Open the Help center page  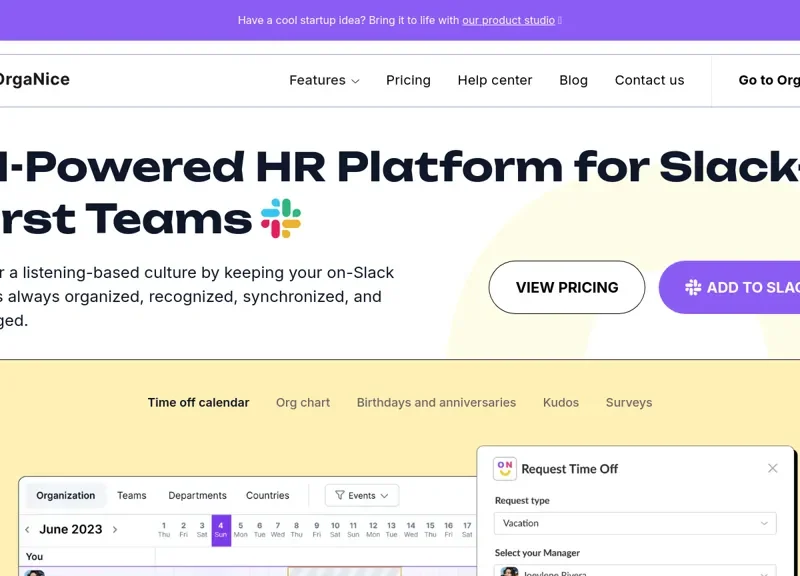(495, 81)
